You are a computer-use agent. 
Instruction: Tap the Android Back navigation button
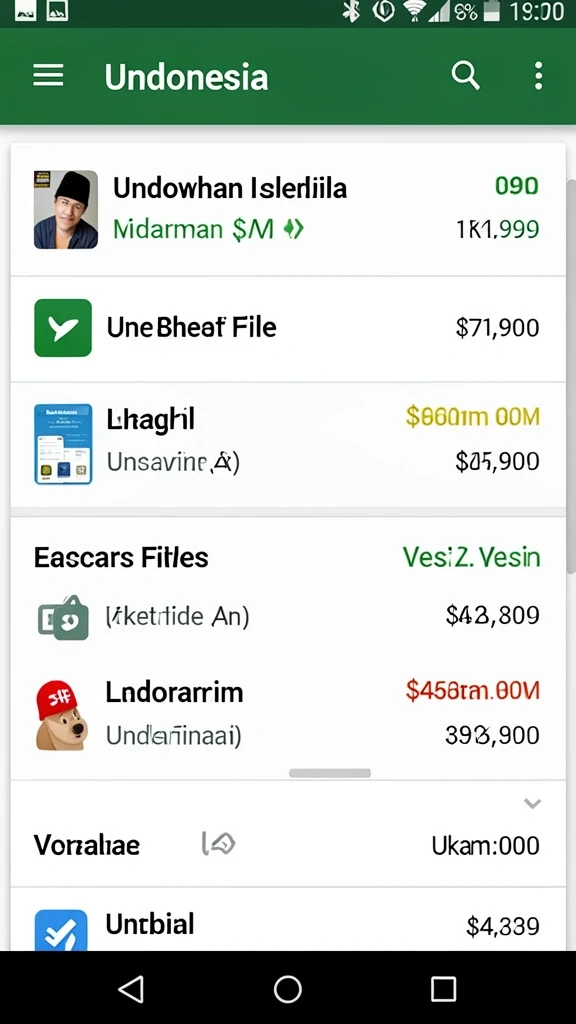(x=131, y=989)
